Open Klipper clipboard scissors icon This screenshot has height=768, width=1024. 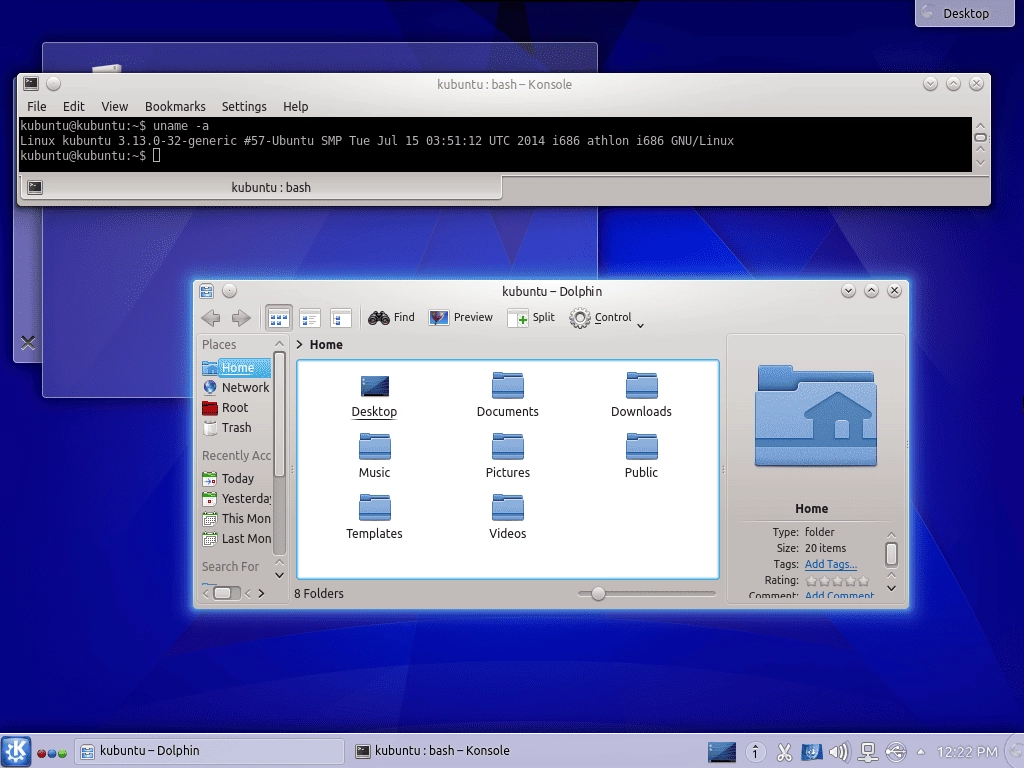[x=784, y=752]
